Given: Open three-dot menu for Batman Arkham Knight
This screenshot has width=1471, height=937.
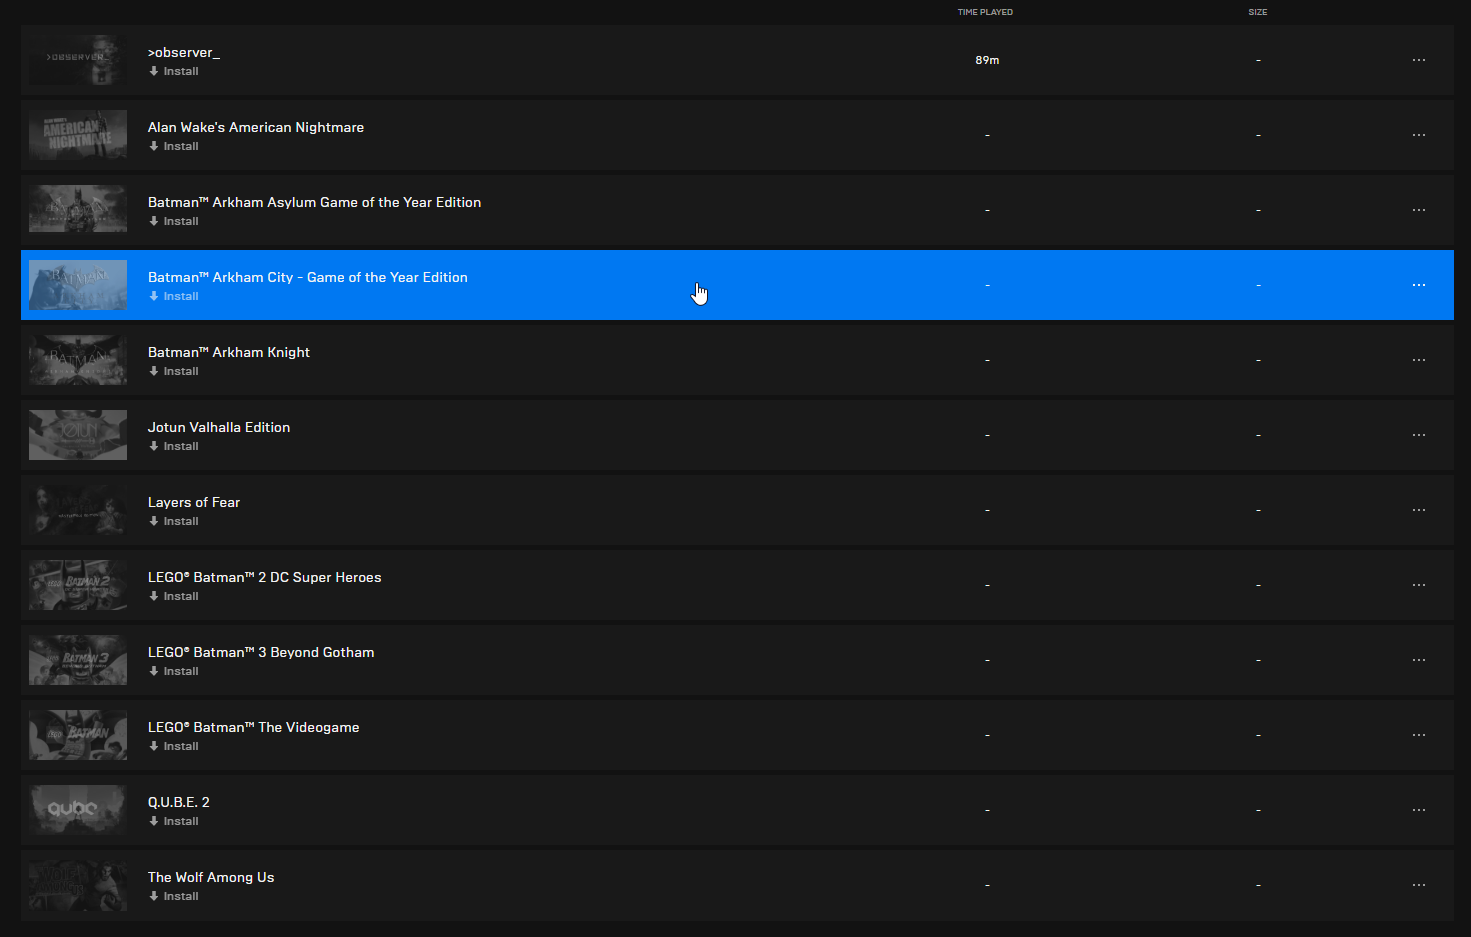Looking at the screenshot, I should tap(1419, 360).
